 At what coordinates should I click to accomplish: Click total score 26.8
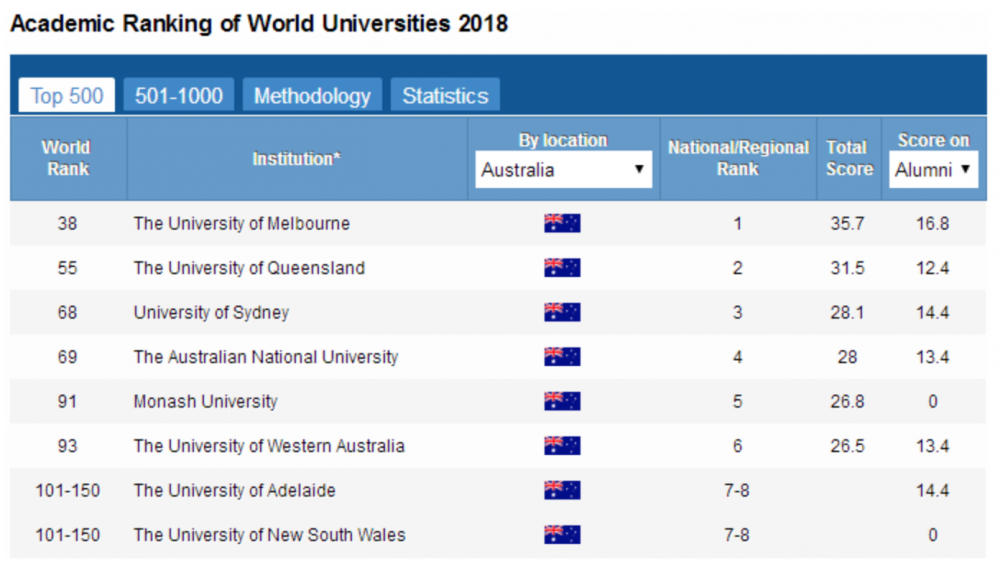848,402
